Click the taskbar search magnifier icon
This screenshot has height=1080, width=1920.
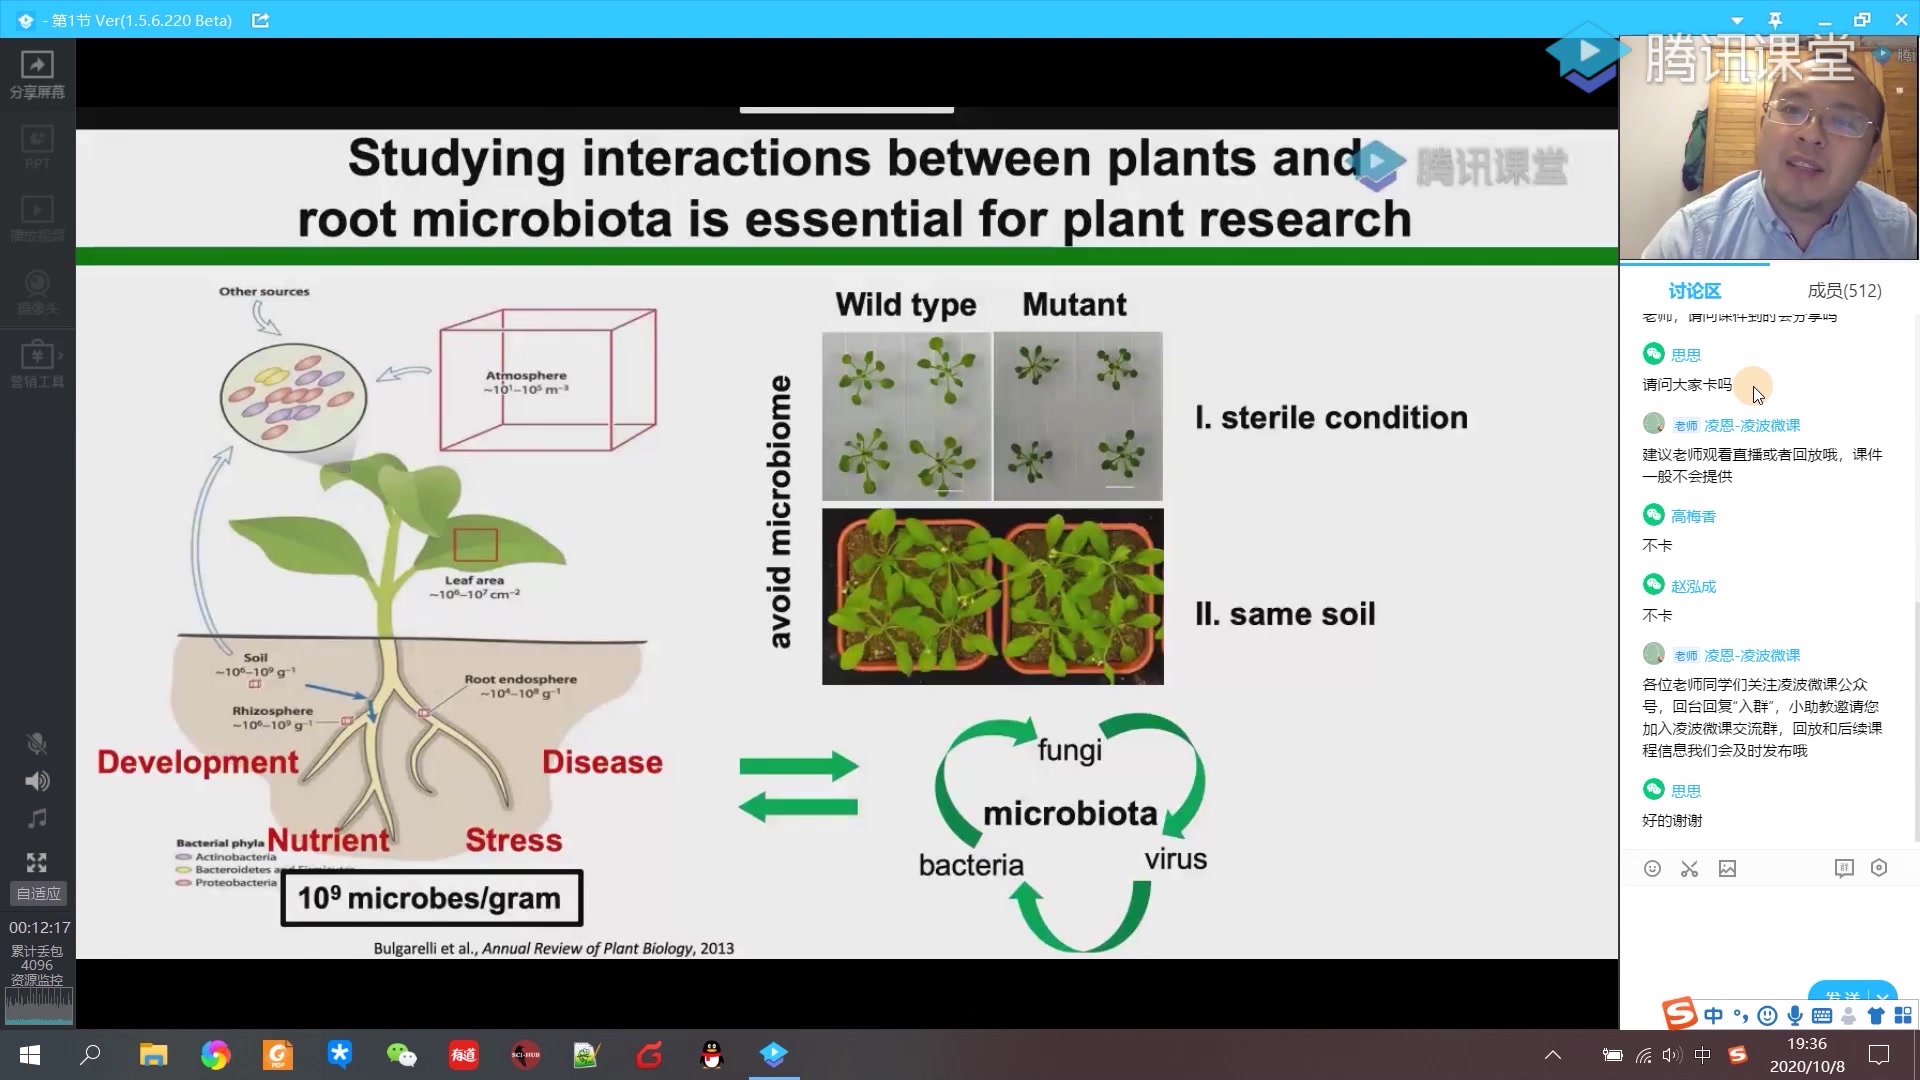pyautogui.click(x=90, y=1055)
